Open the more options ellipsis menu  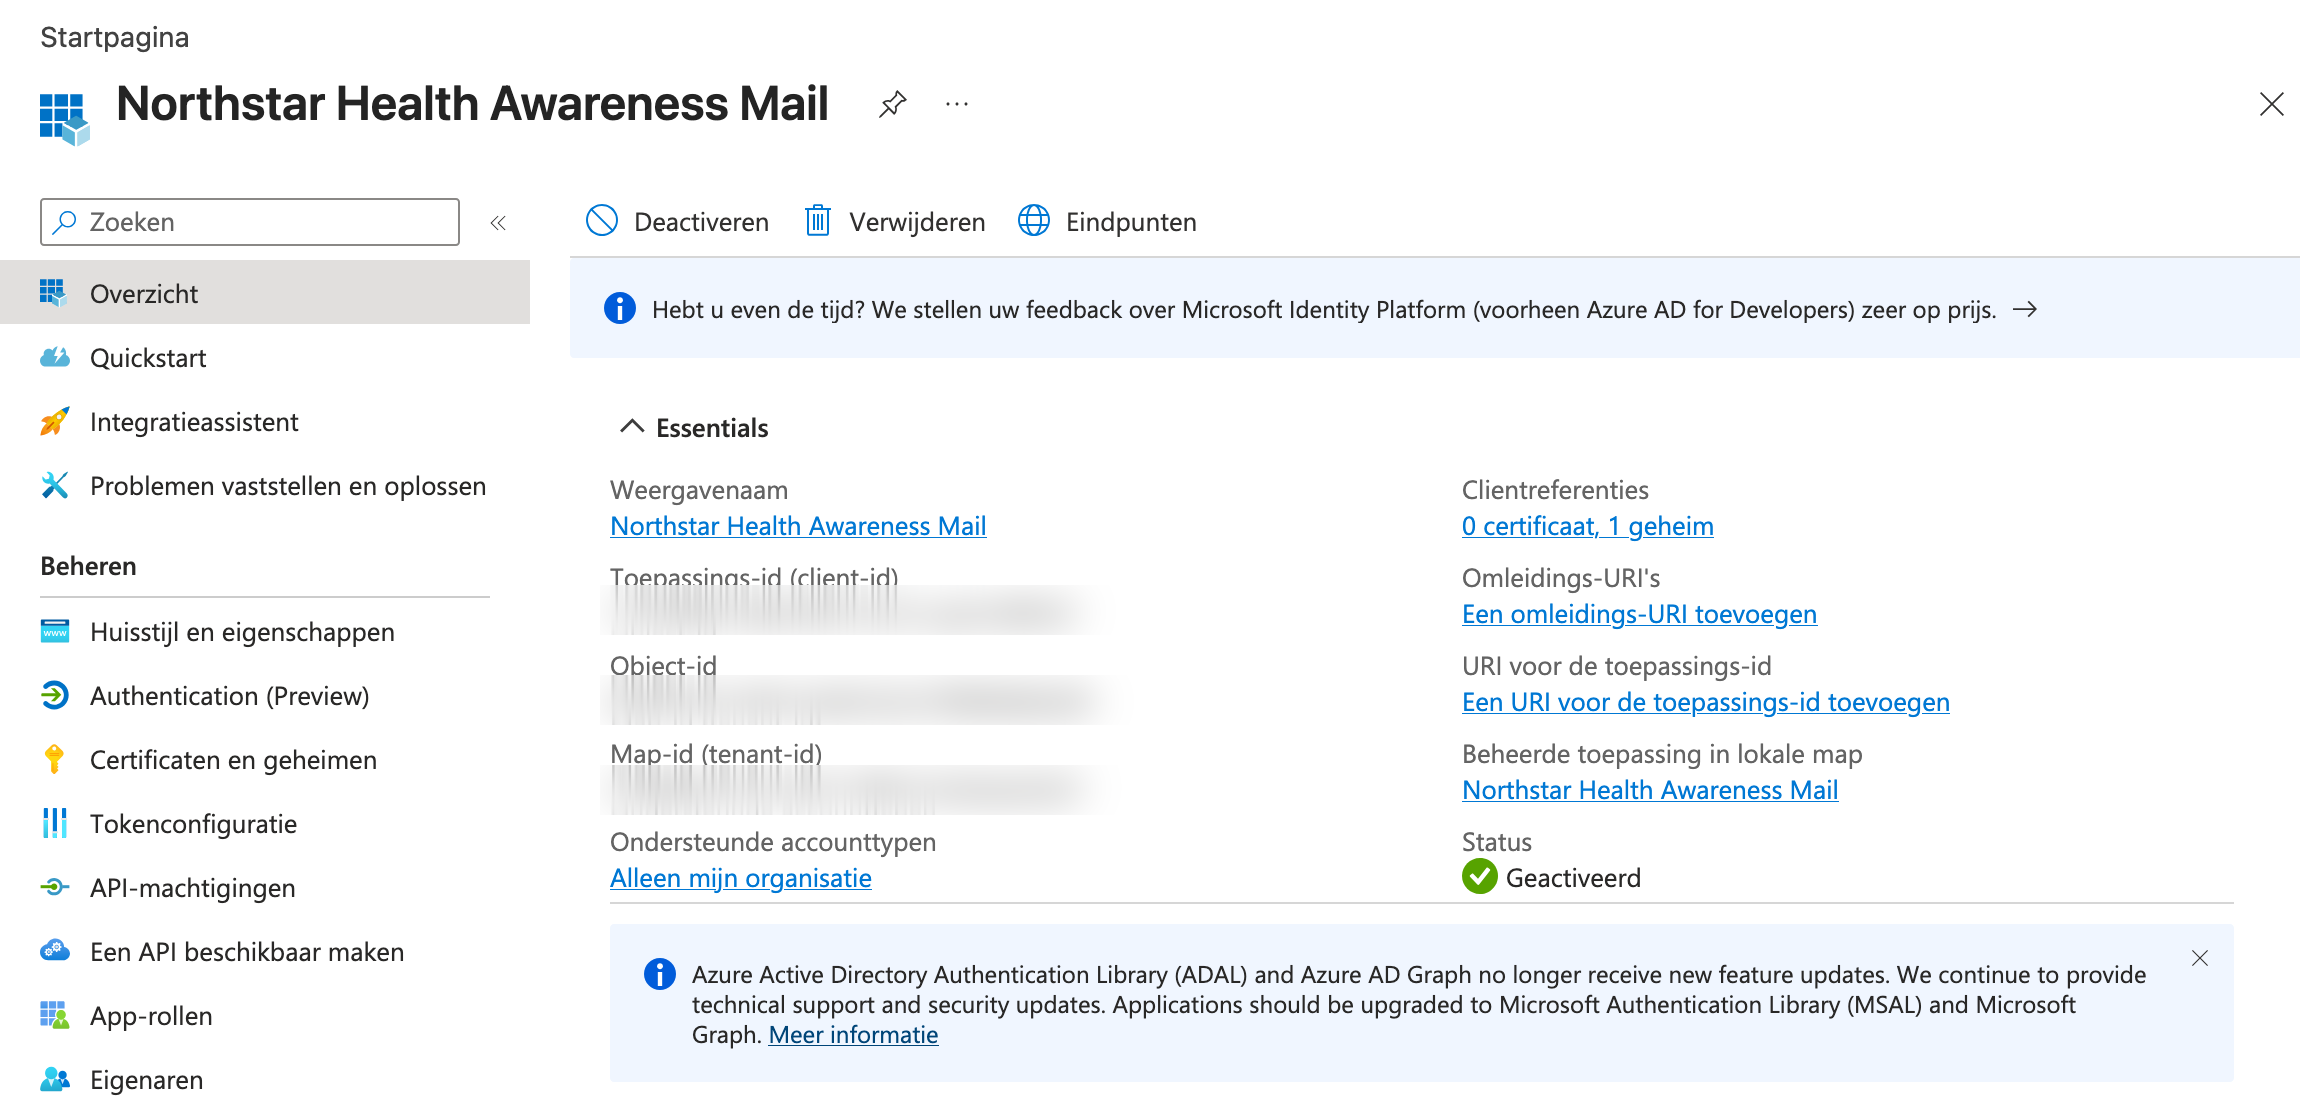(957, 104)
